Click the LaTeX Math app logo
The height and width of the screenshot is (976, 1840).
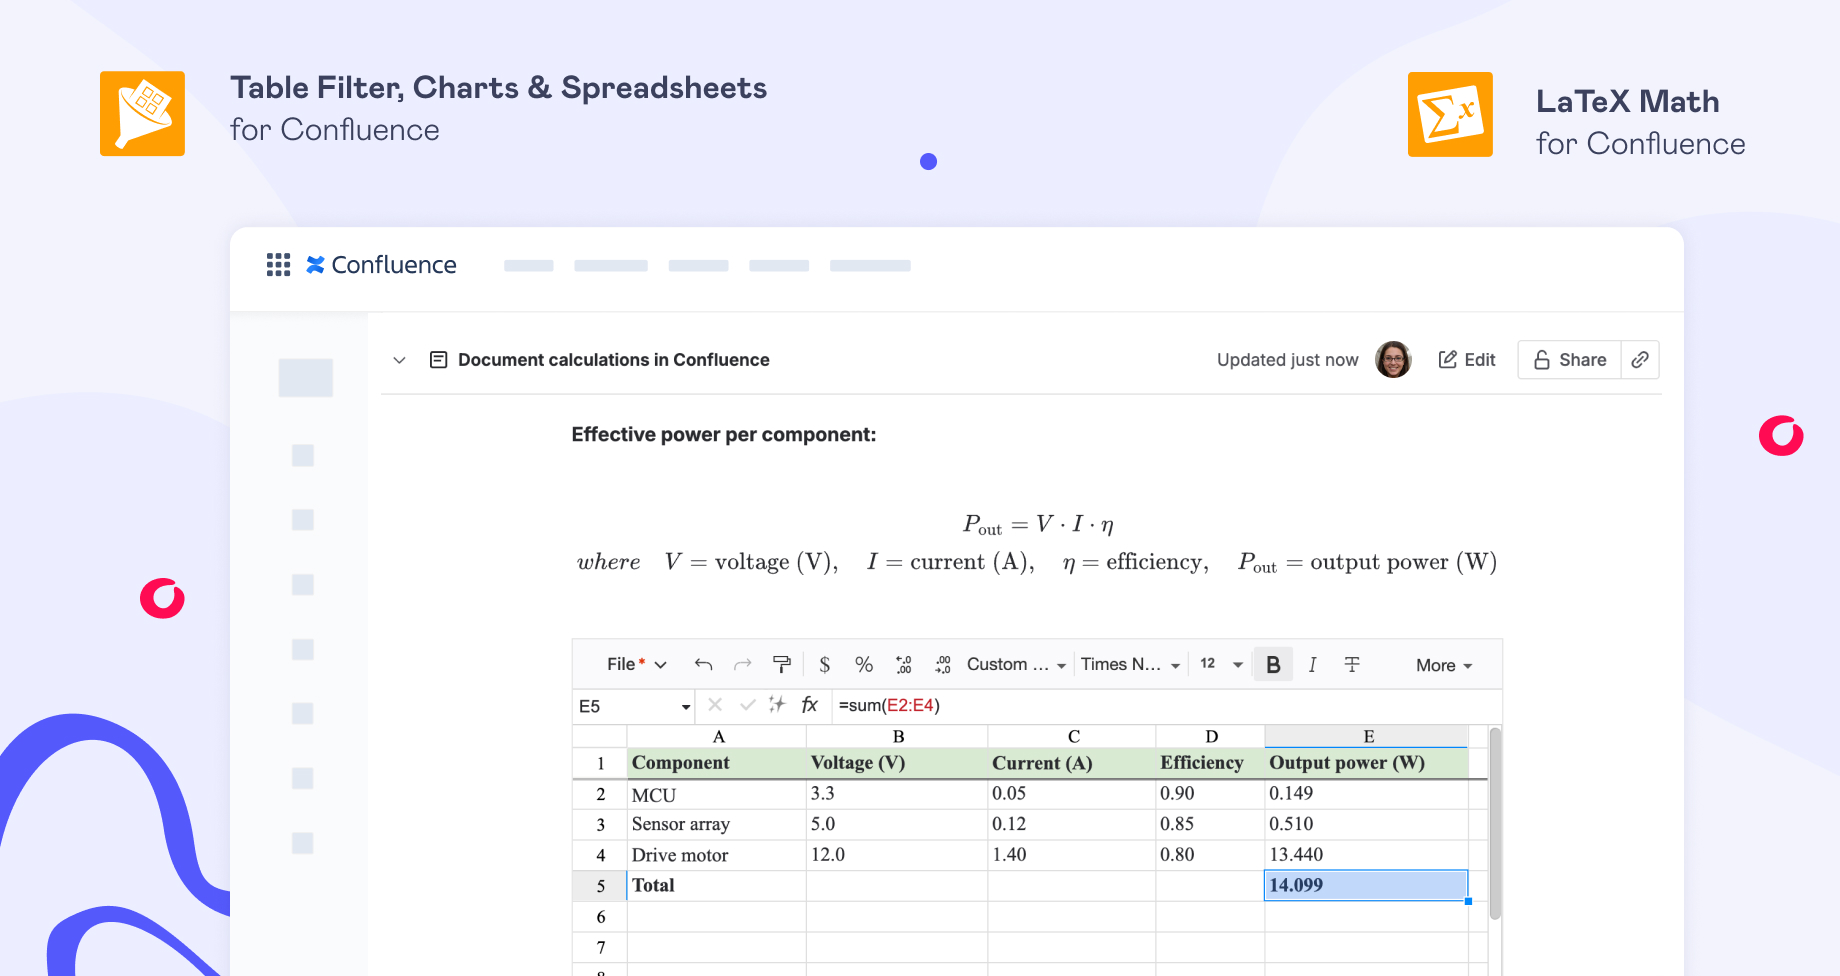pyautogui.click(x=1450, y=114)
